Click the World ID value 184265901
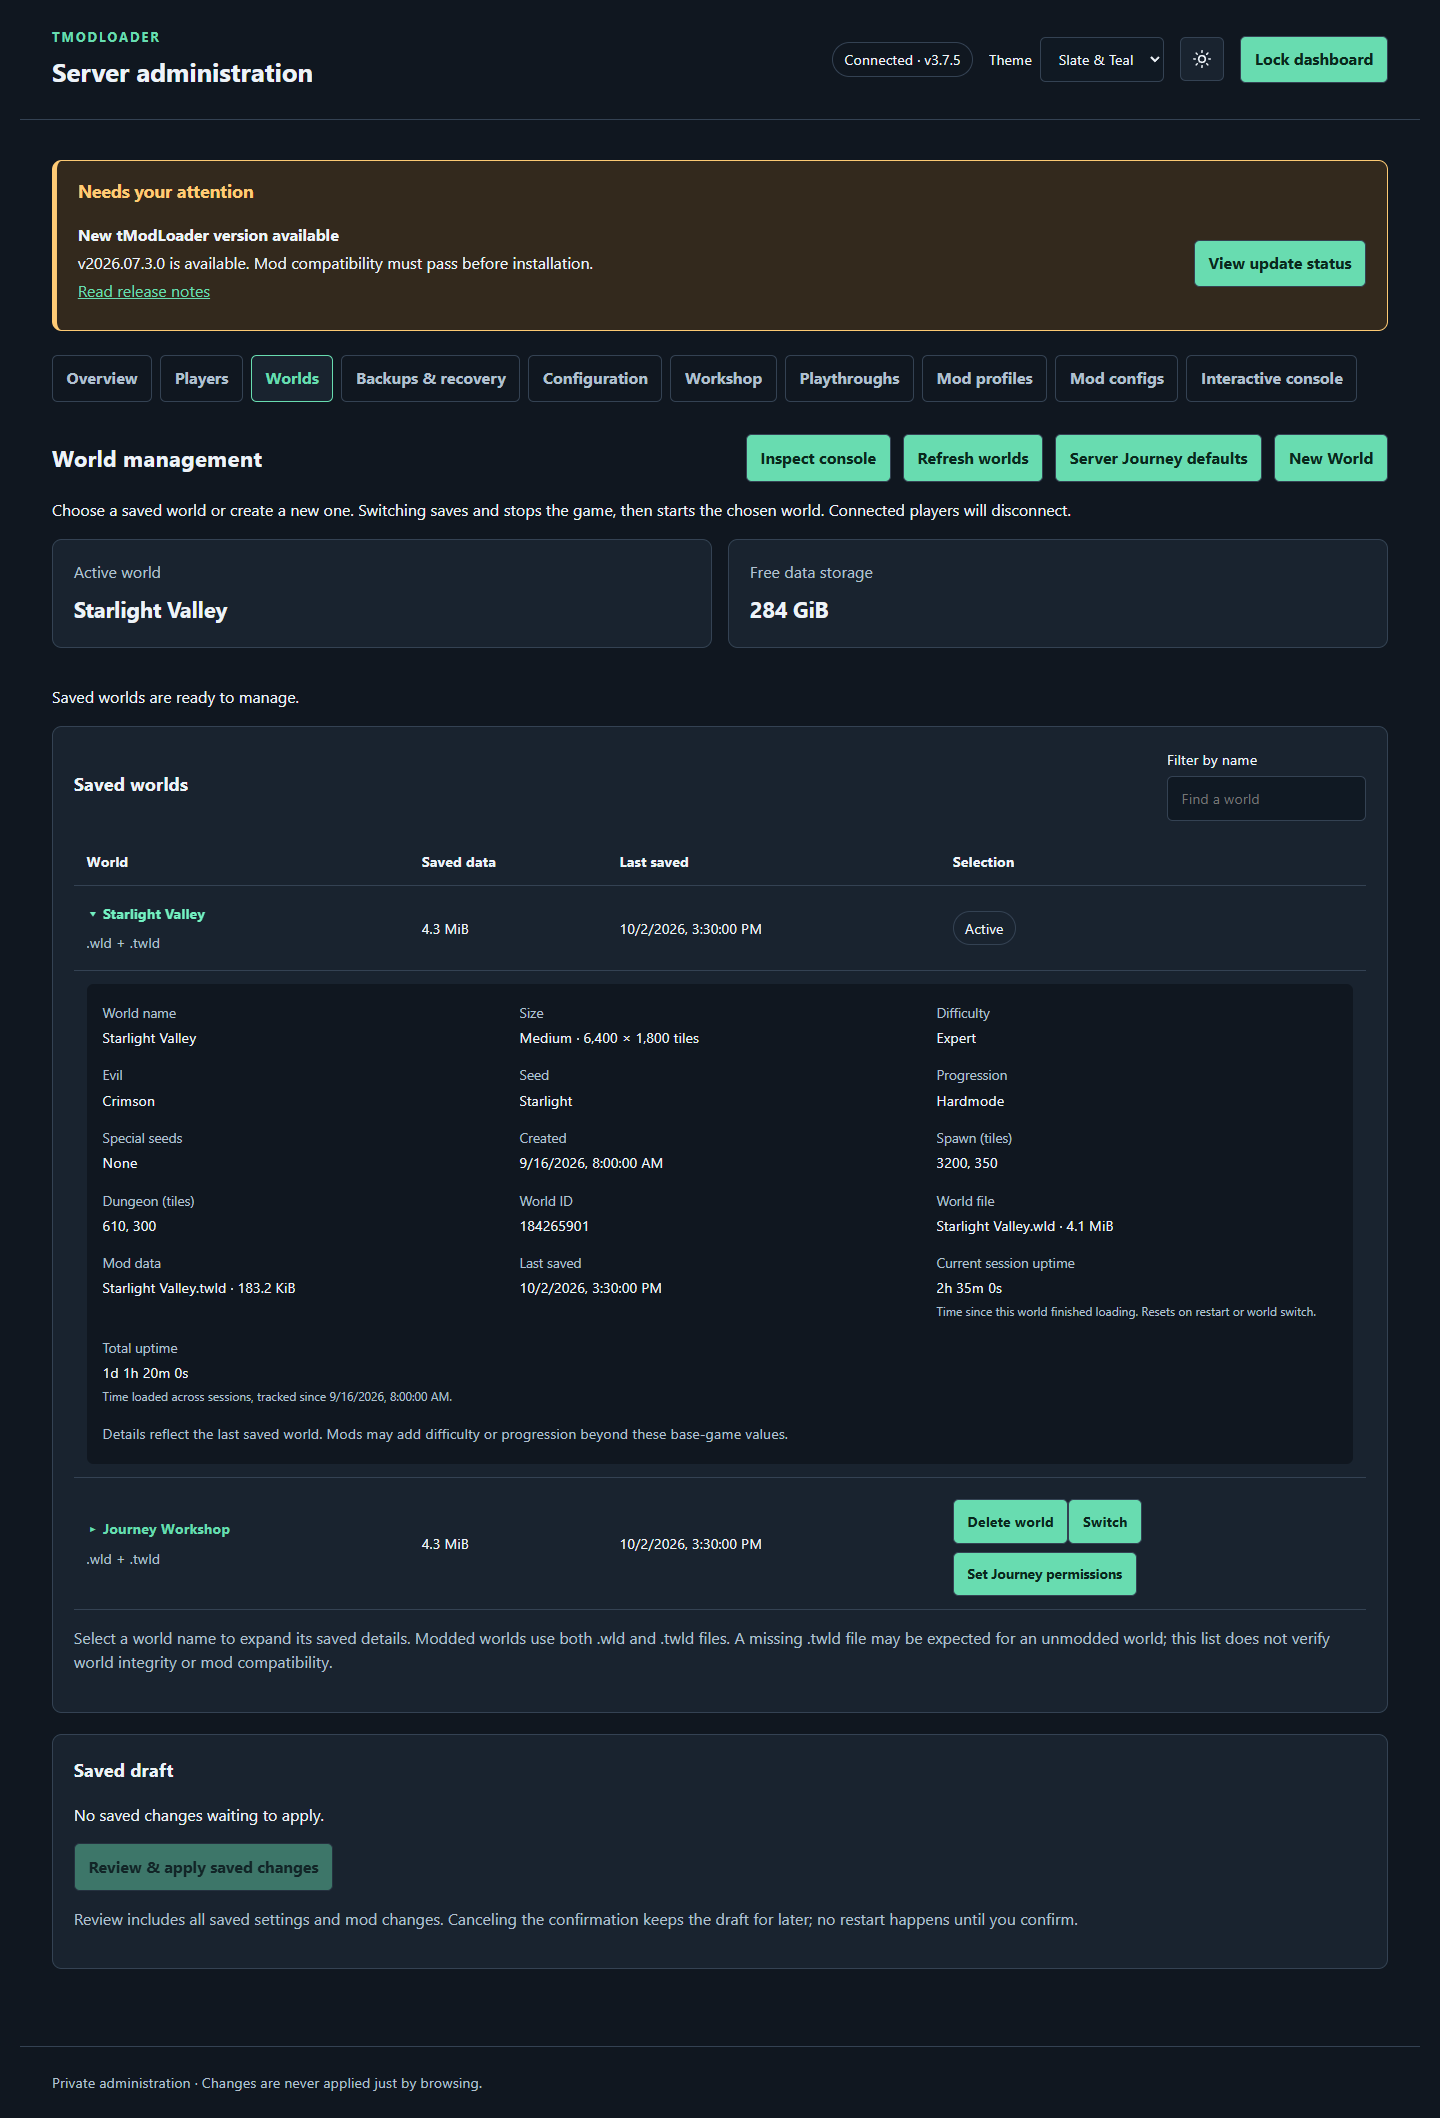This screenshot has height=2118, width=1440. (554, 1226)
